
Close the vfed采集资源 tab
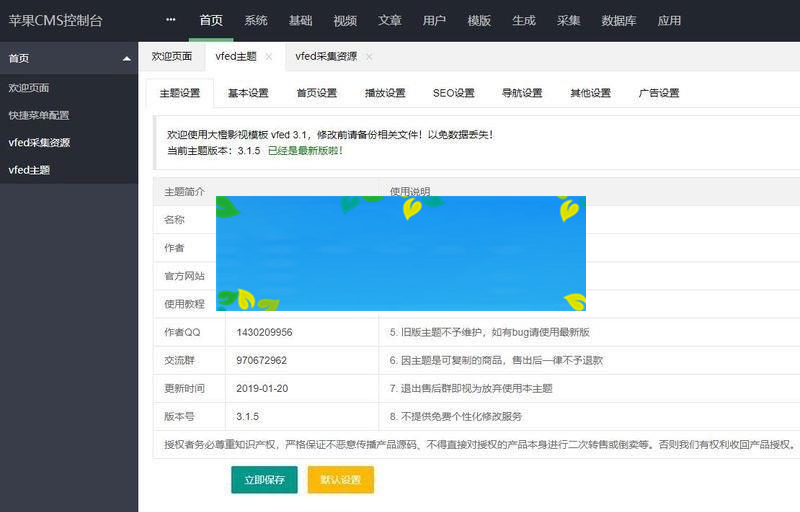pos(369,57)
